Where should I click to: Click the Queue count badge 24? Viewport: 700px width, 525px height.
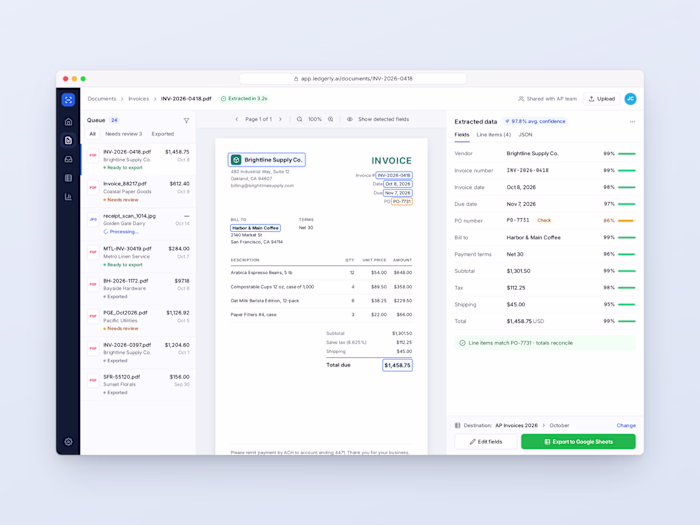(x=114, y=120)
